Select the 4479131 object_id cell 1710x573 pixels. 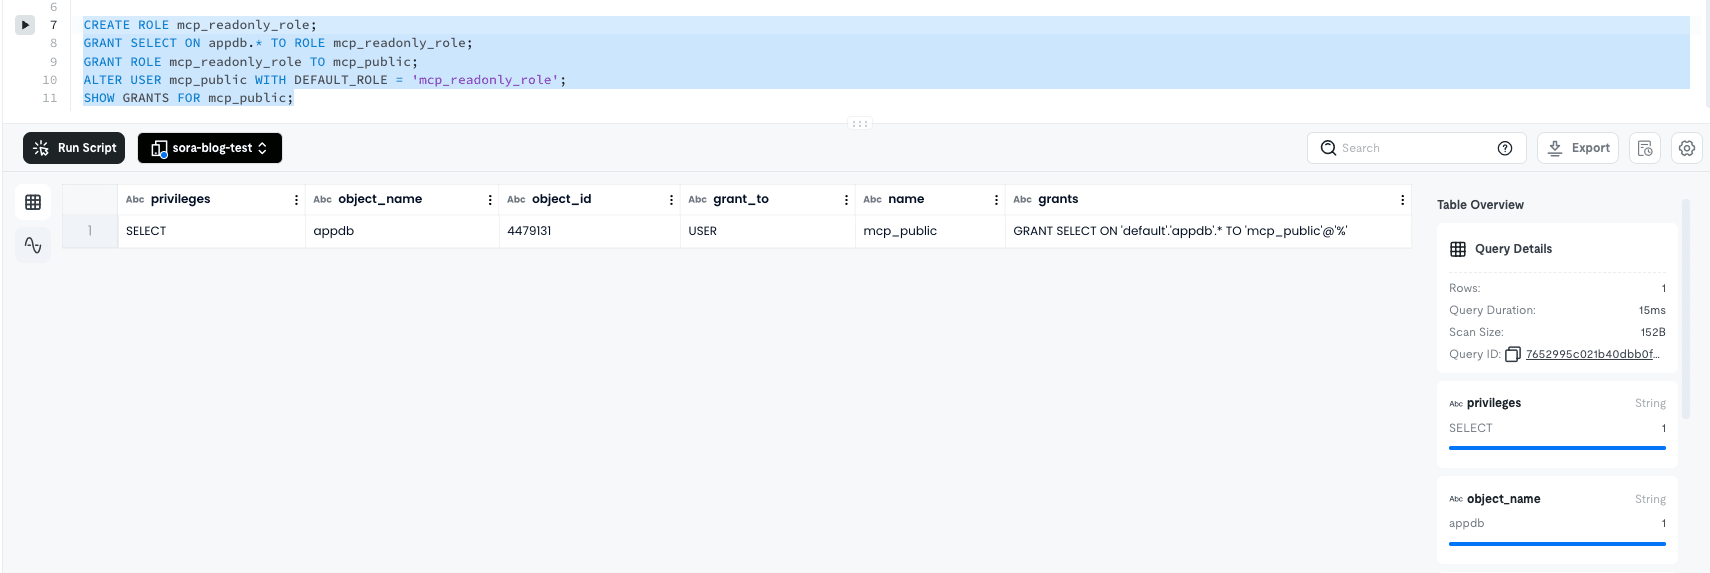point(590,231)
